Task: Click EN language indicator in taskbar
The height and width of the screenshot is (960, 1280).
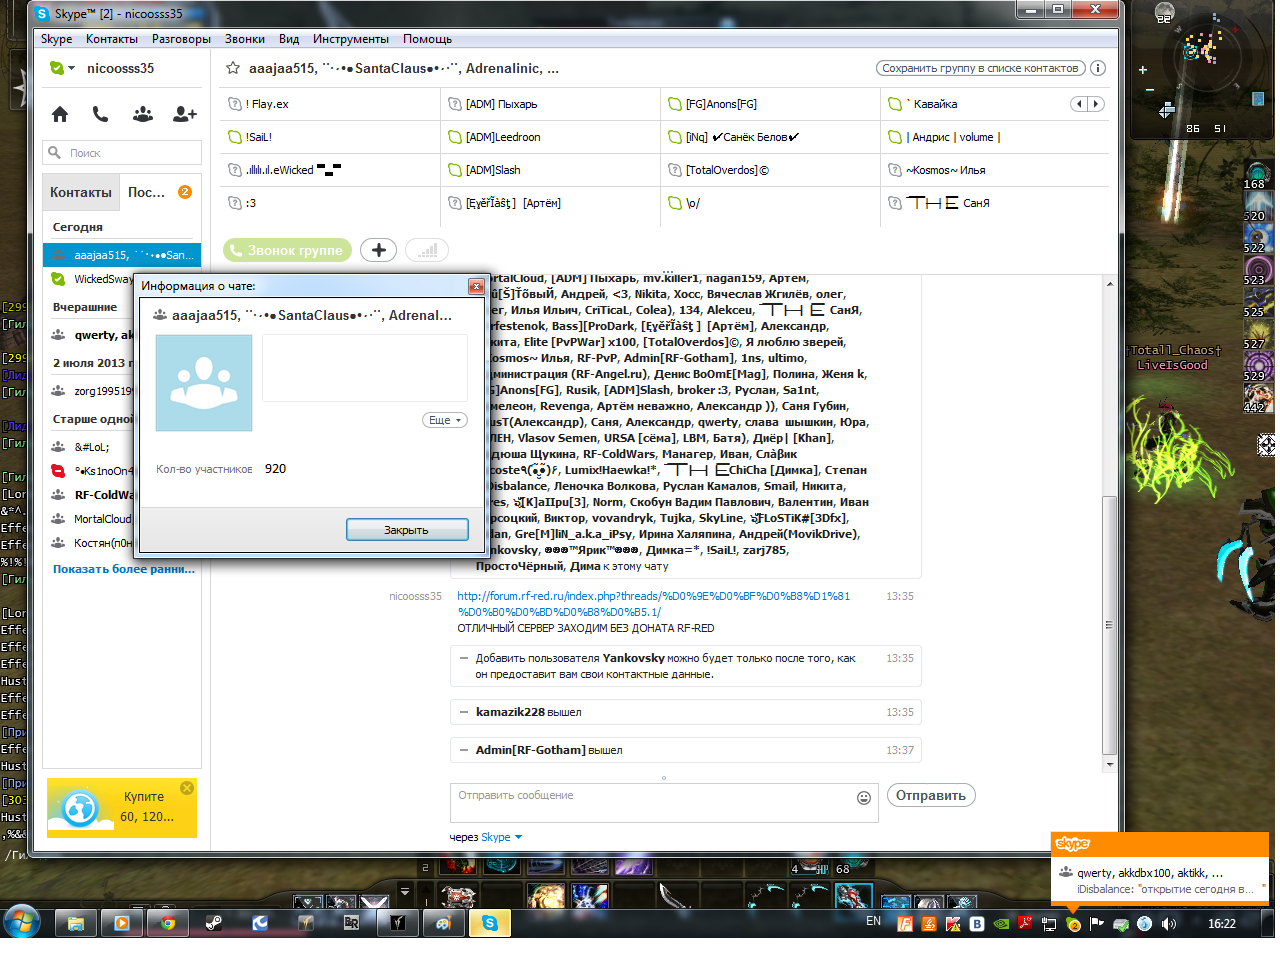Action: (873, 921)
